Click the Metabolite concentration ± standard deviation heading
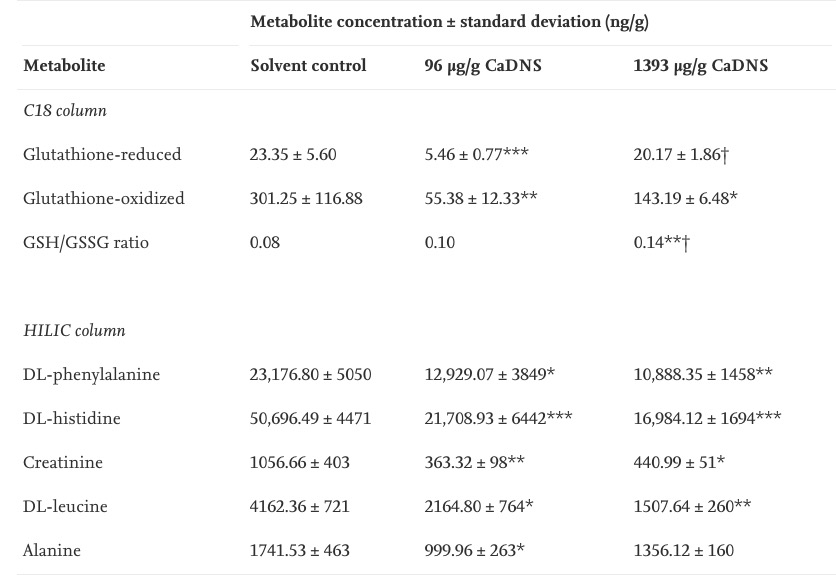The height and width of the screenshot is (575, 836). click(x=449, y=21)
